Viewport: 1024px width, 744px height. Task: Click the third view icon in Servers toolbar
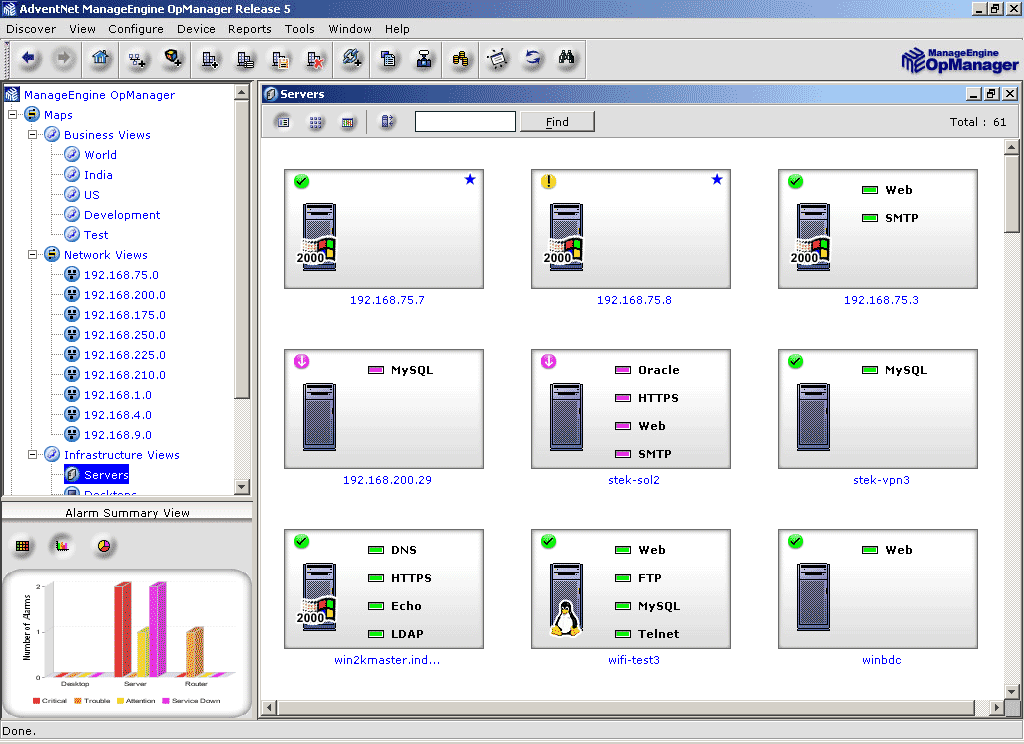tap(347, 122)
